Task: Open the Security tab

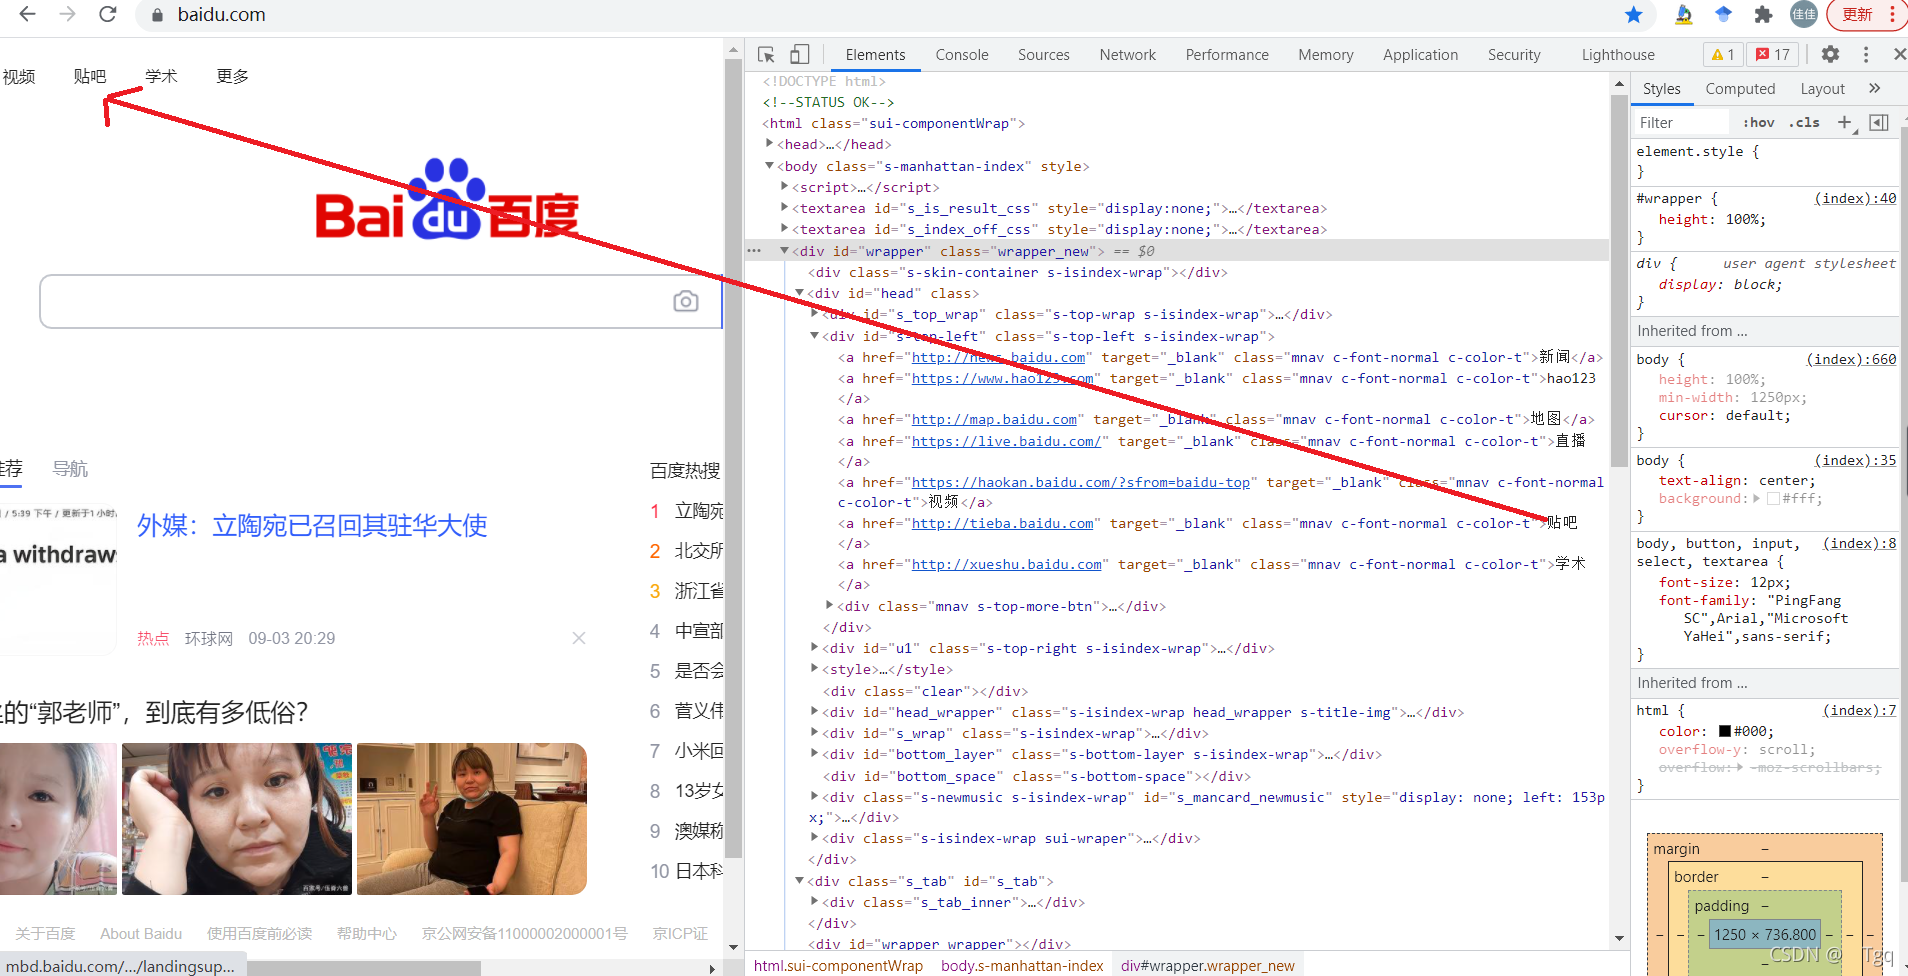Action: coord(1514,55)
